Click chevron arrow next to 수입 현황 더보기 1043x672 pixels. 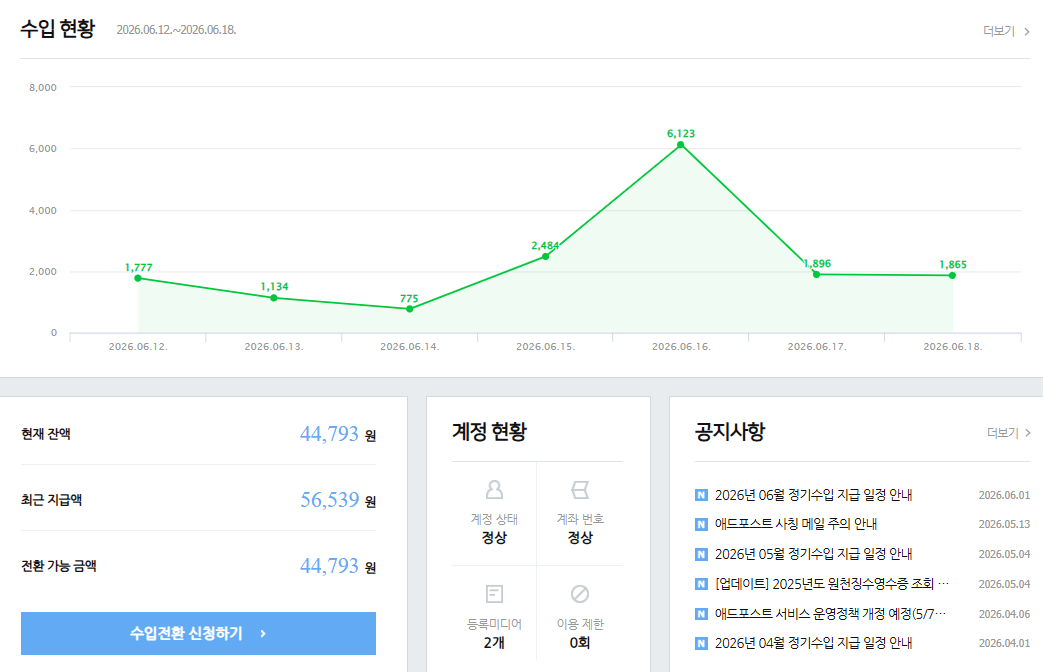coord(1027,32)
